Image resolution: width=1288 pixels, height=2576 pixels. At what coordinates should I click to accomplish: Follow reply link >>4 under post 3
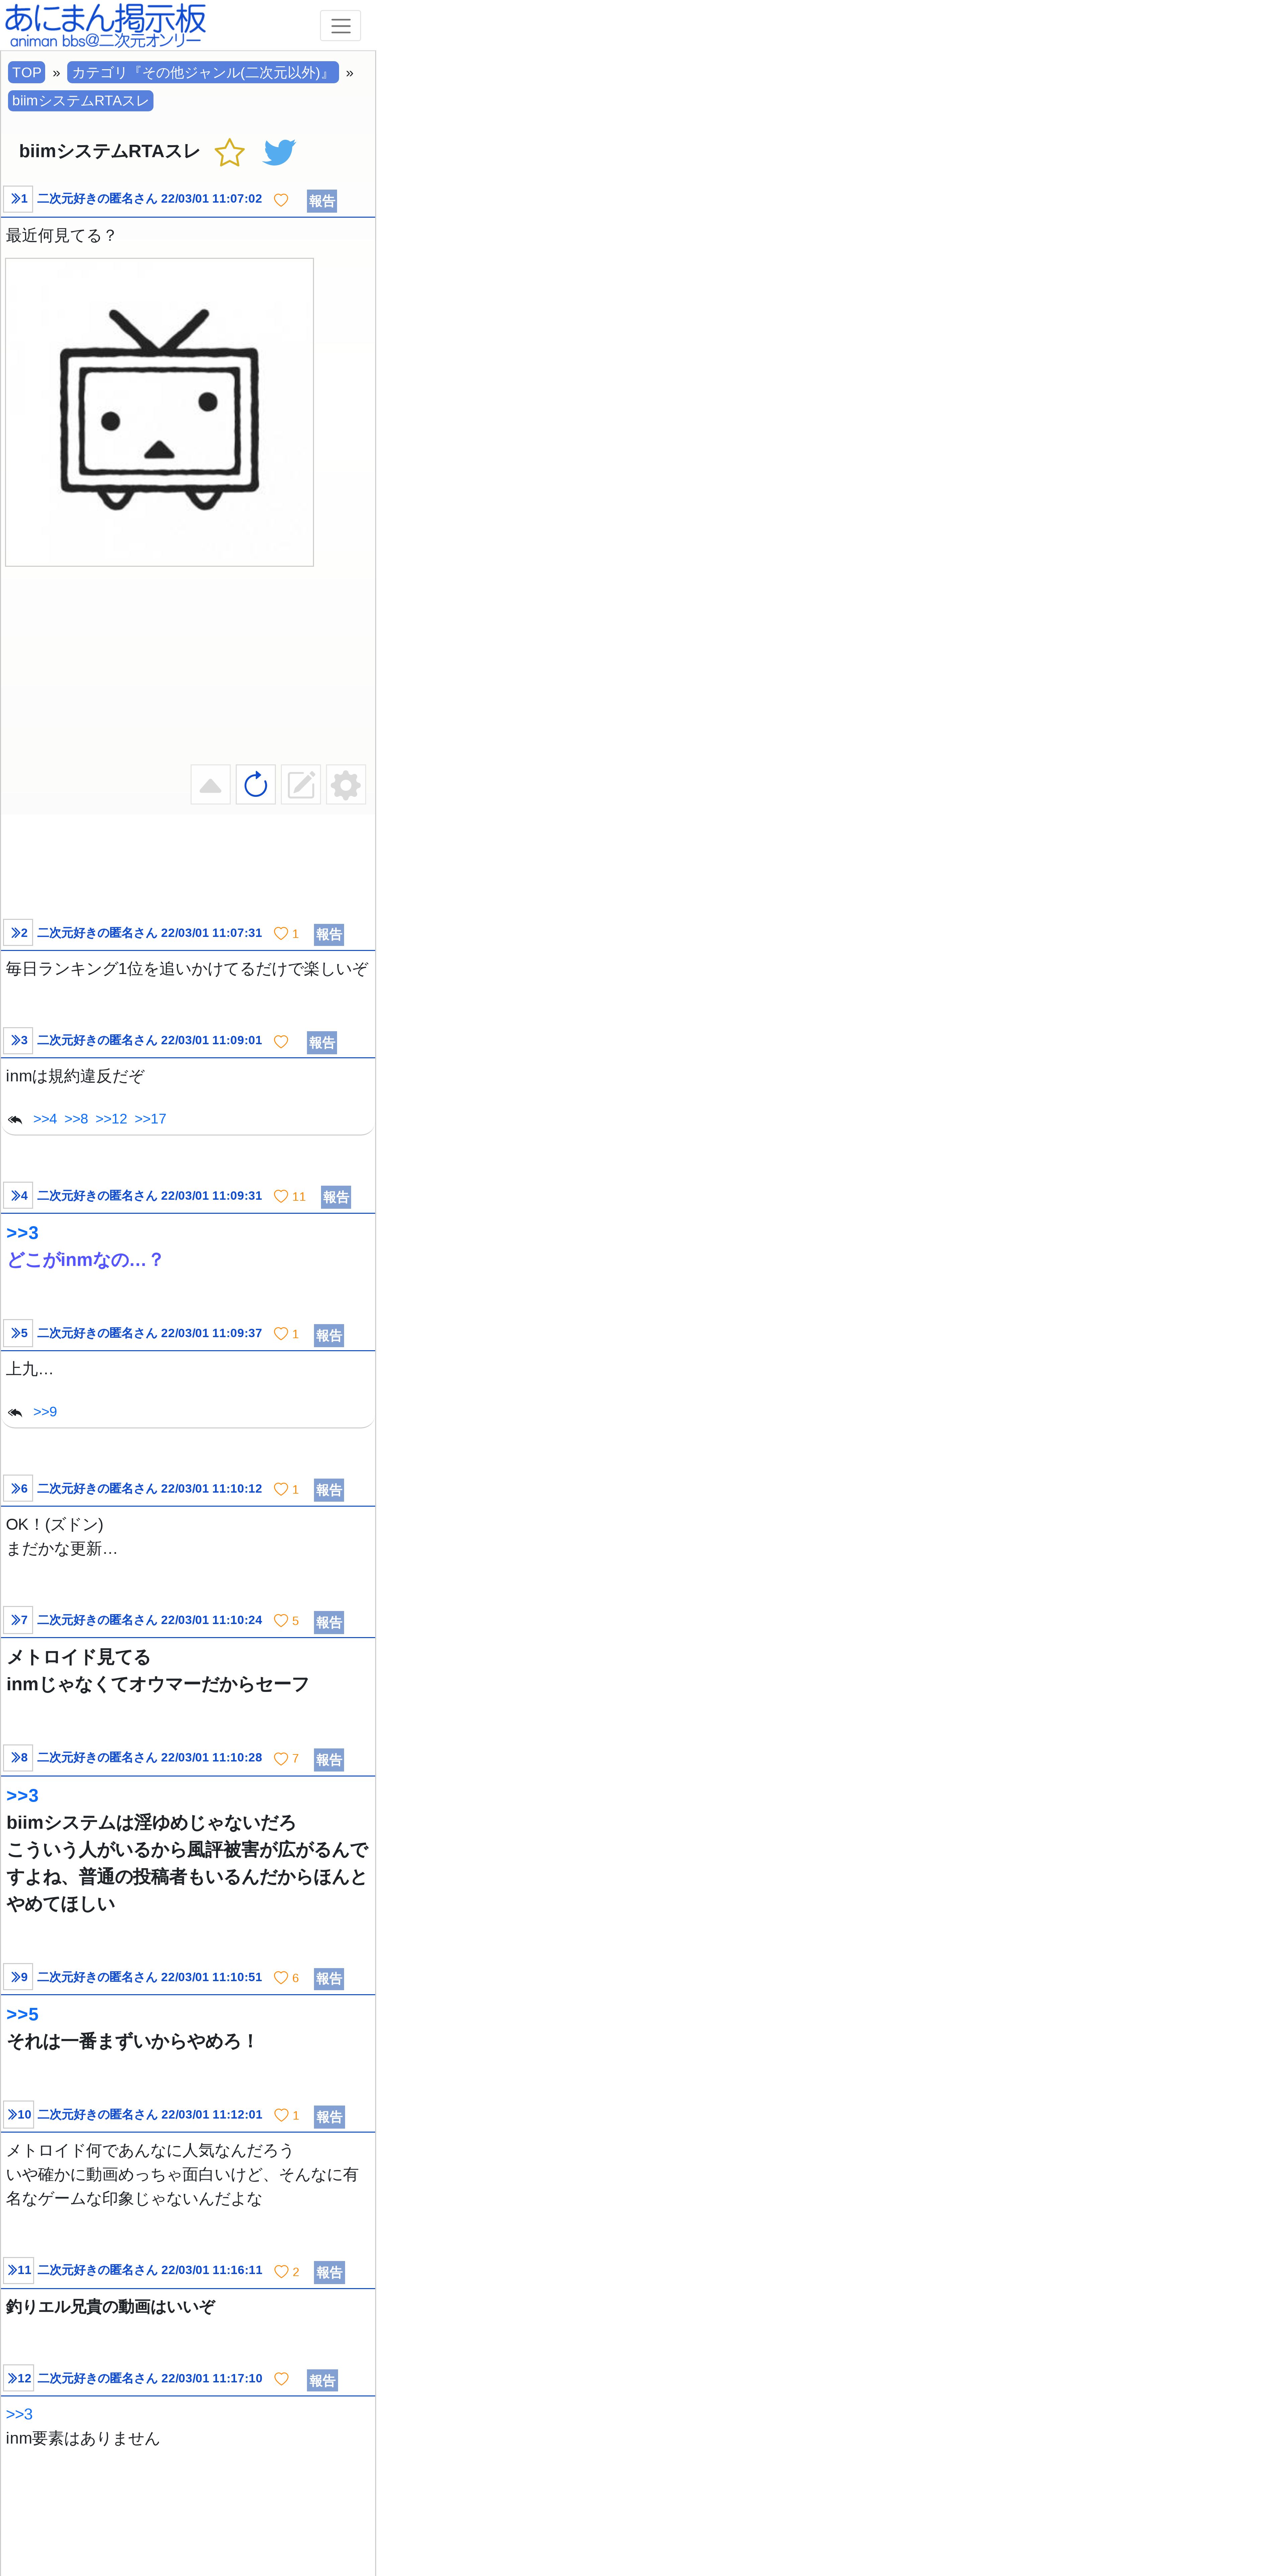point(45,1119)
